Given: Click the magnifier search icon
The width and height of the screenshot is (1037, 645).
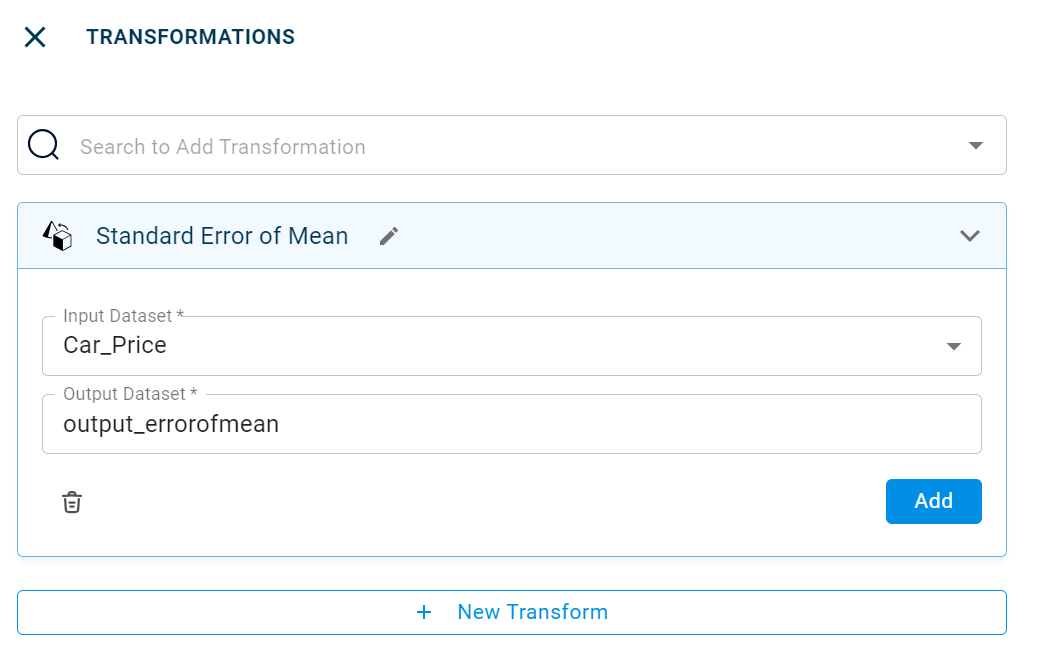Looking at the screenshot, I should pos(44,146).
